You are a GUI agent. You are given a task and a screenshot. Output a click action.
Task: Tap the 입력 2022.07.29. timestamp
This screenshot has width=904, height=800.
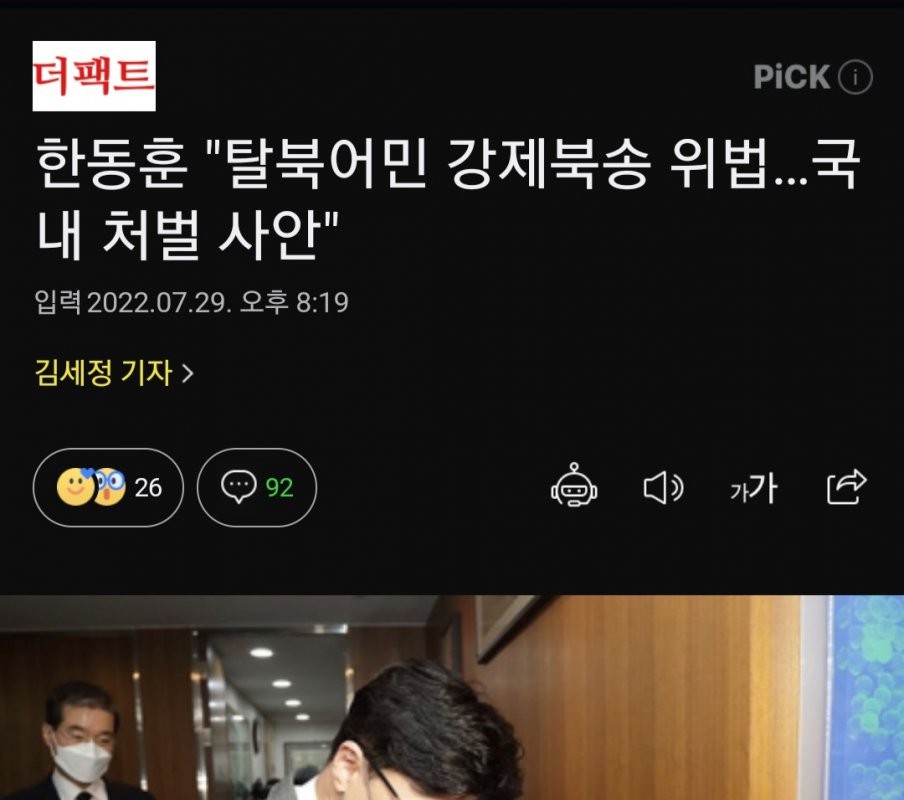(191, 302)
